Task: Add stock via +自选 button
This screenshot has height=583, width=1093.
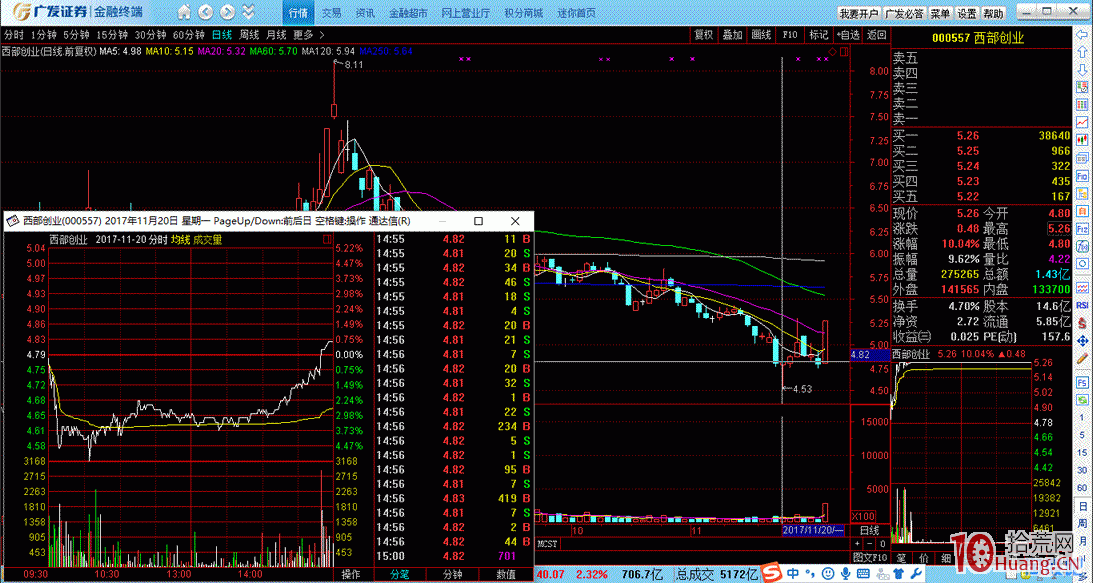Action: click(848, 35)
